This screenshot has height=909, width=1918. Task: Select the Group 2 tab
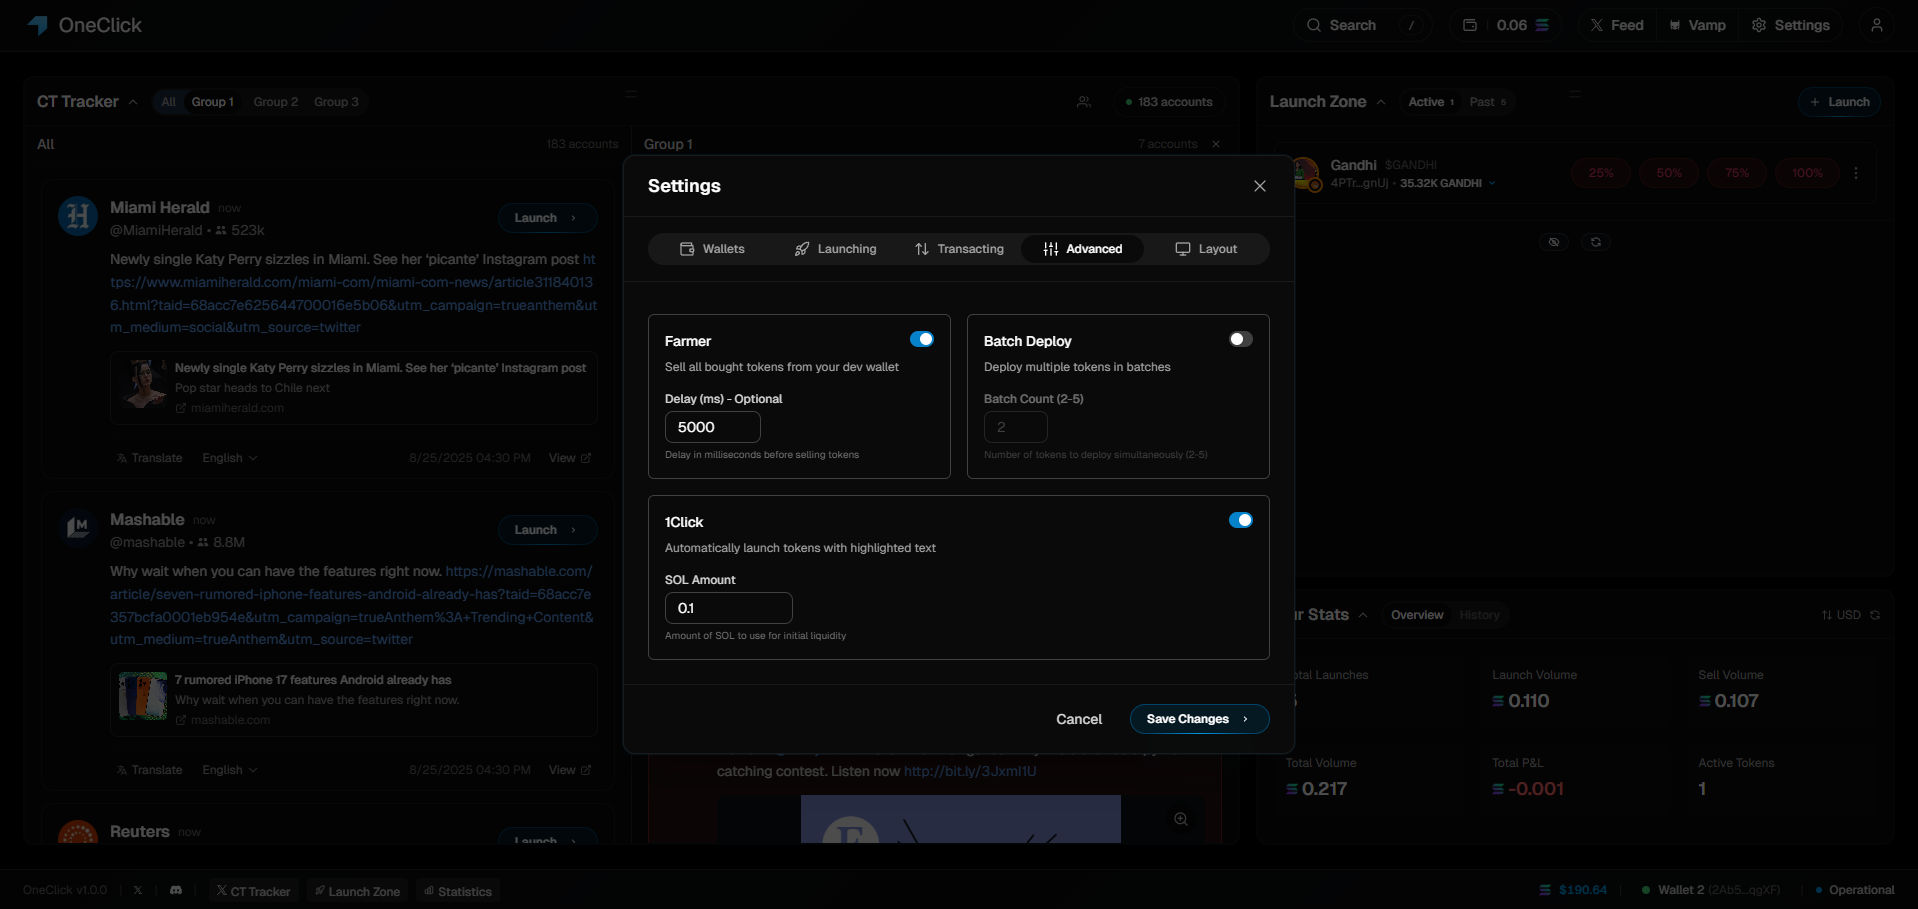(276, 102)
